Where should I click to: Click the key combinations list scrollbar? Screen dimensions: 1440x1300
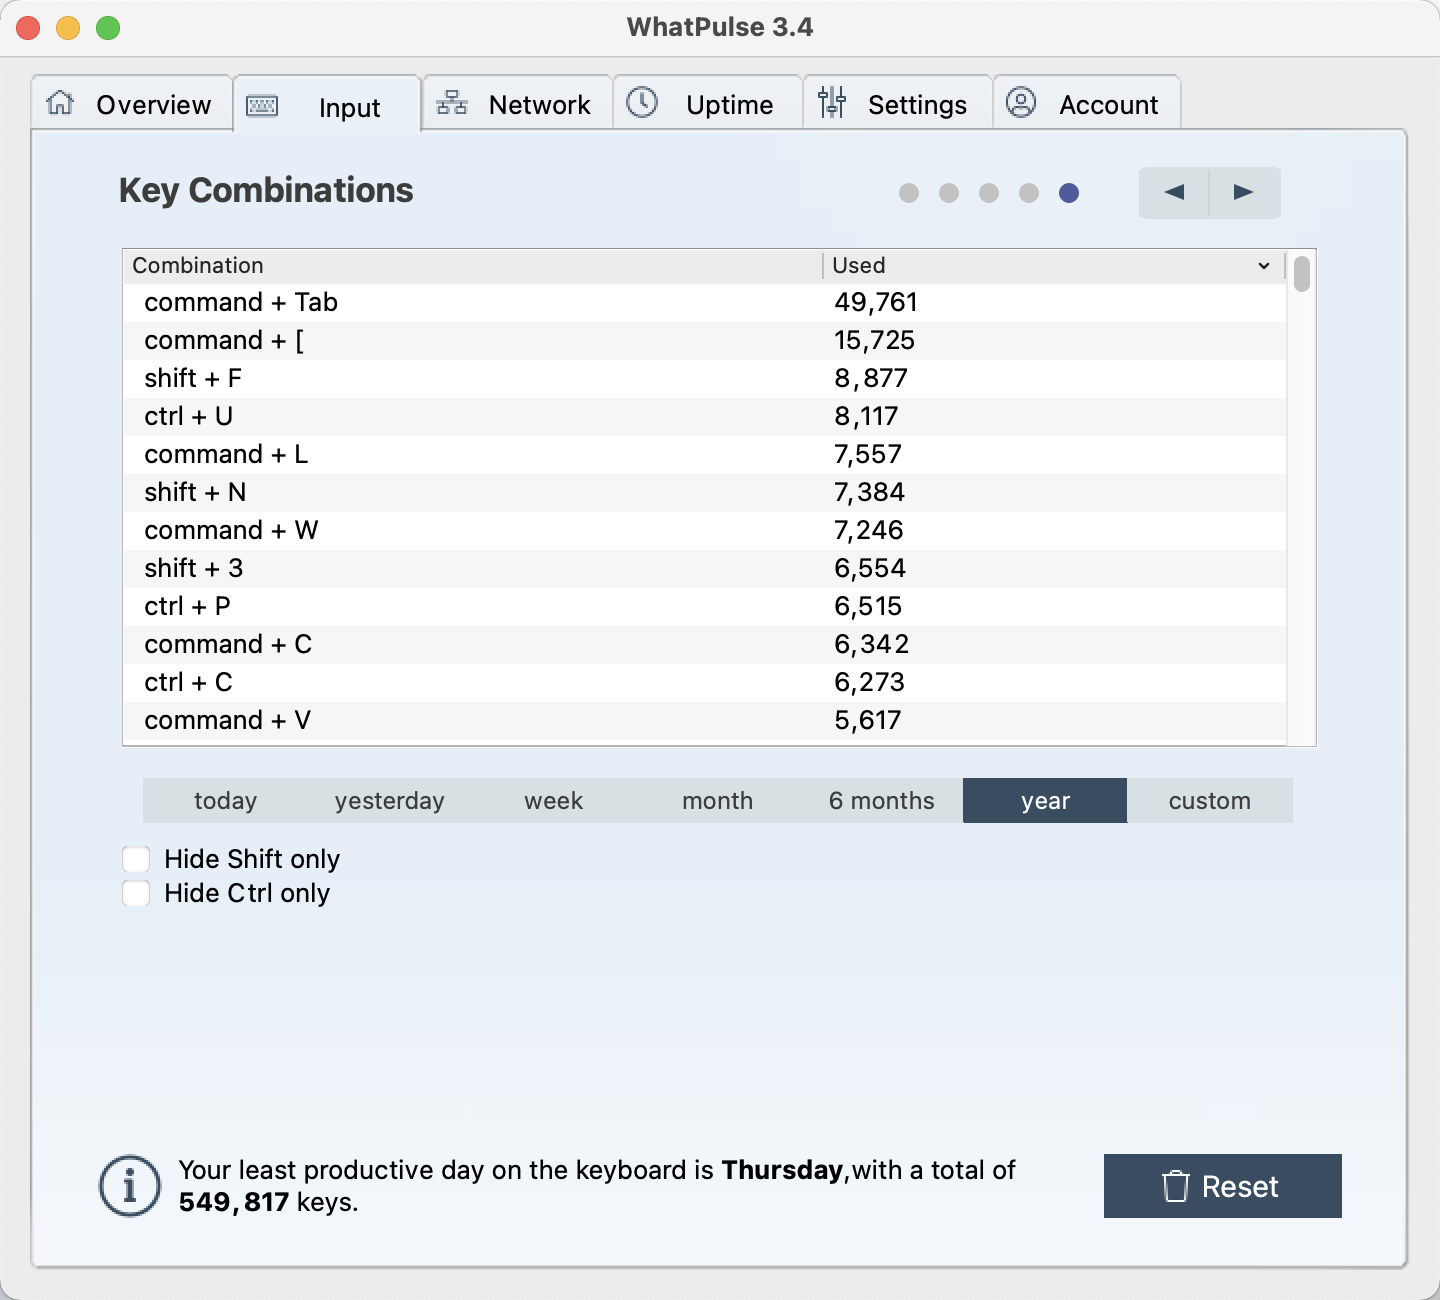click(x=1301, y=275)
